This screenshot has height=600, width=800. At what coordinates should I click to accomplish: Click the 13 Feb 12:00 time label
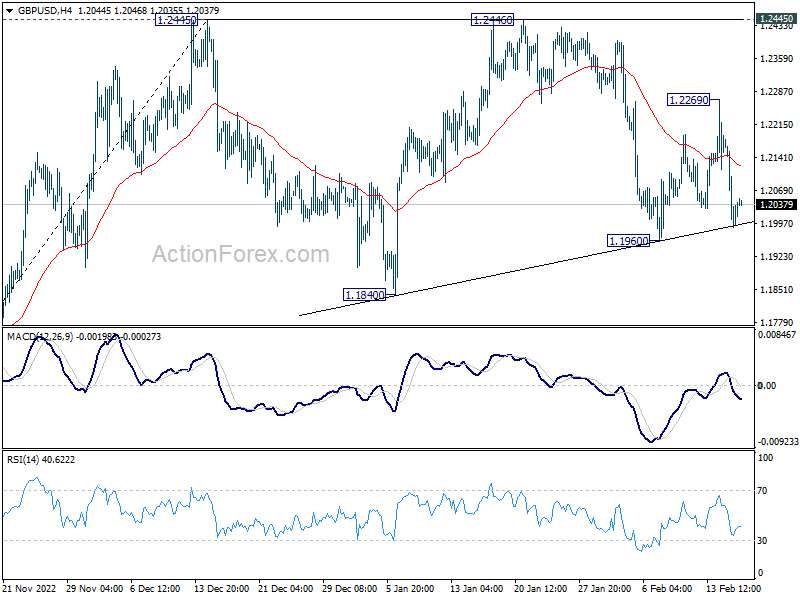coord(733,588)
